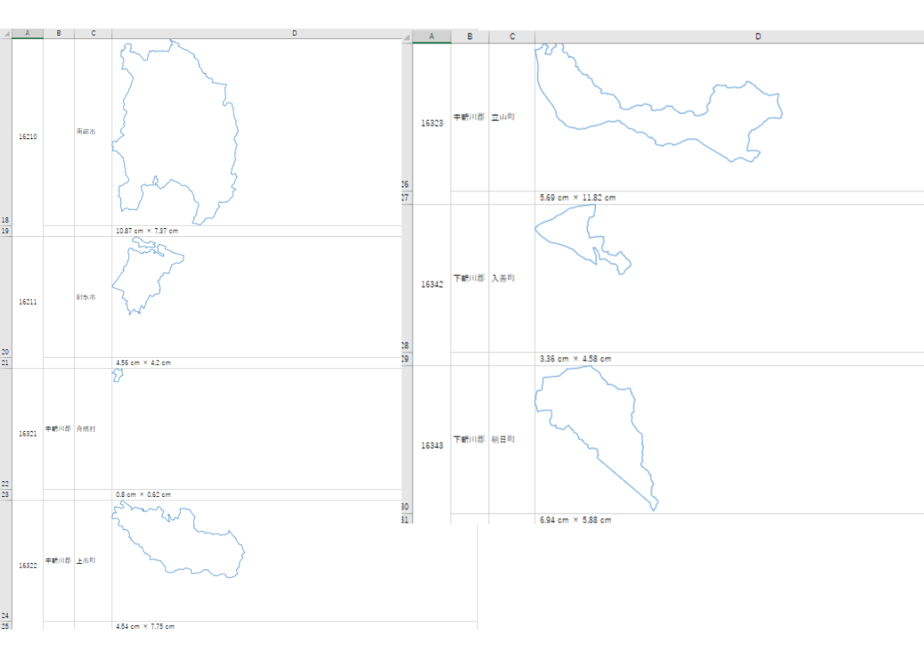This screenshot has height=660, width=924.
Task: Select row header 19
Action: [x=5, y=231]
